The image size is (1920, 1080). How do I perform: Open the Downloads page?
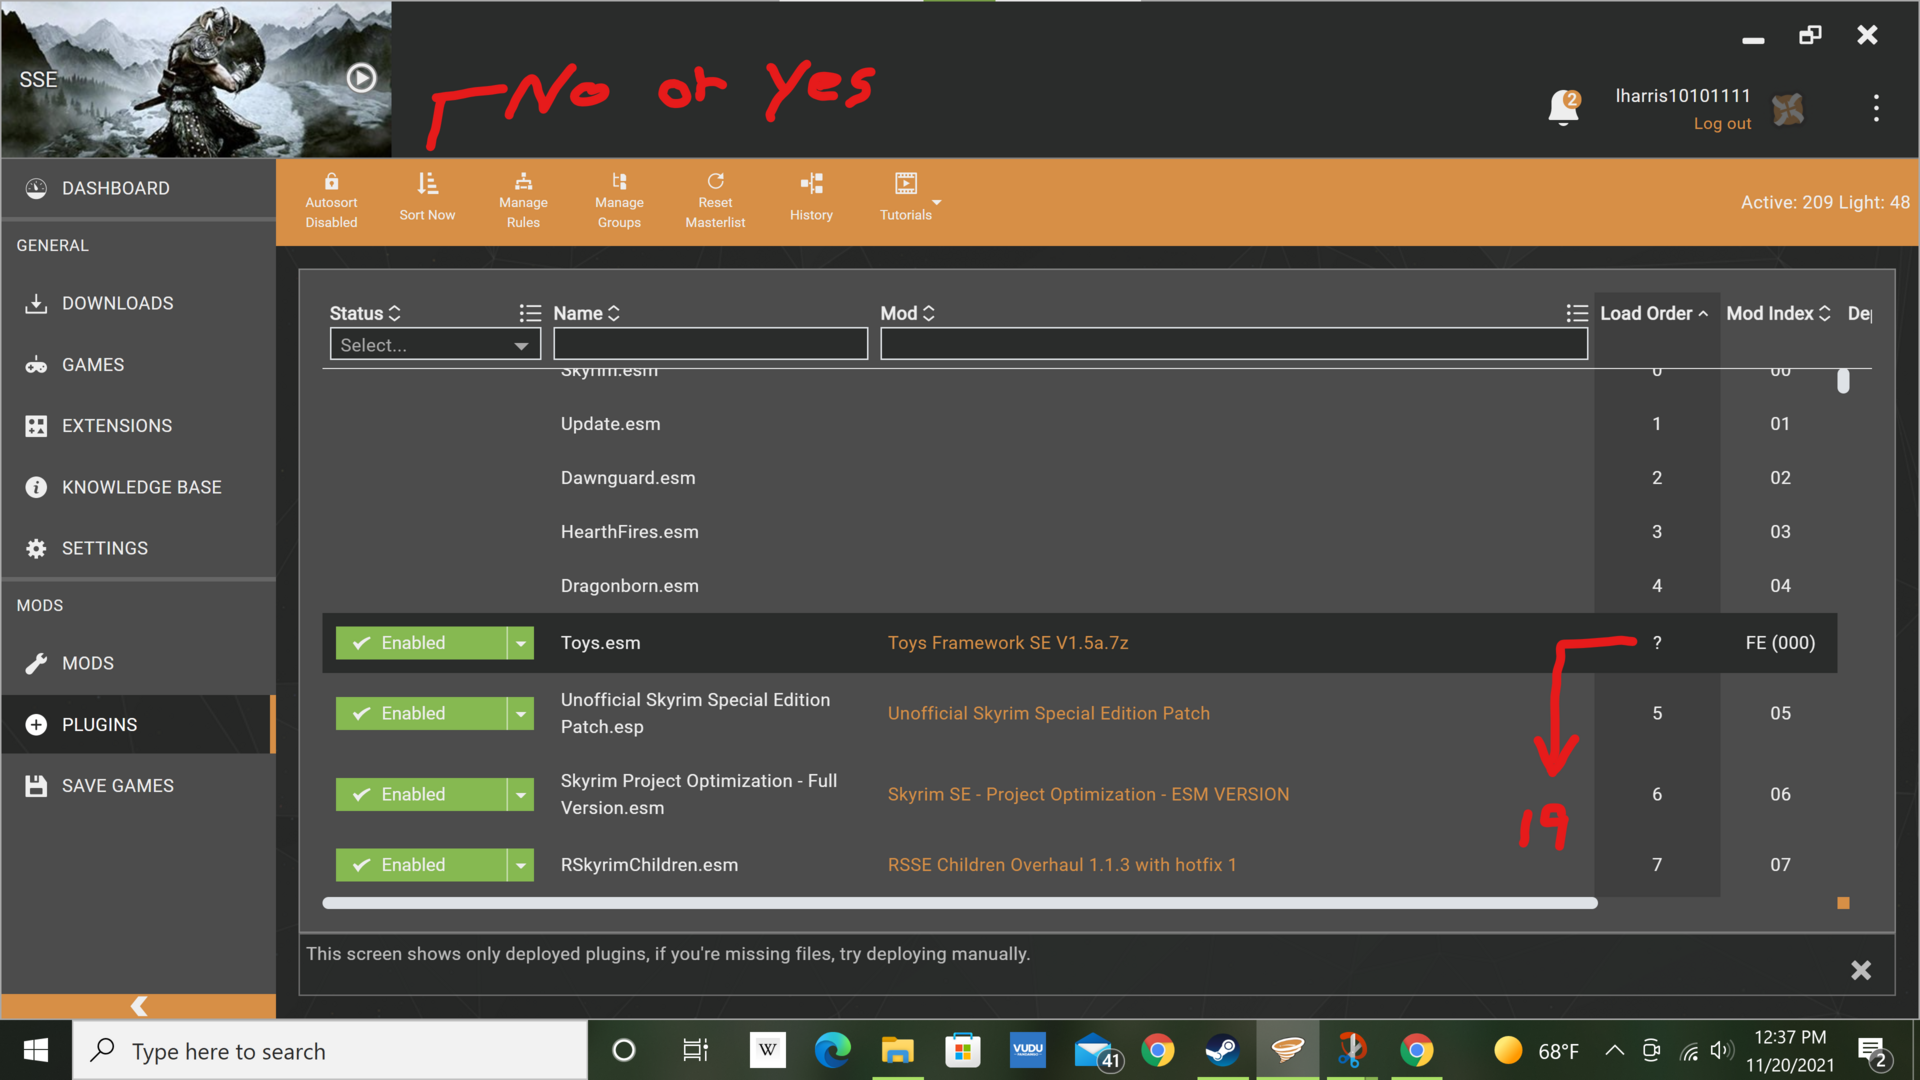[x=138, y=303]
